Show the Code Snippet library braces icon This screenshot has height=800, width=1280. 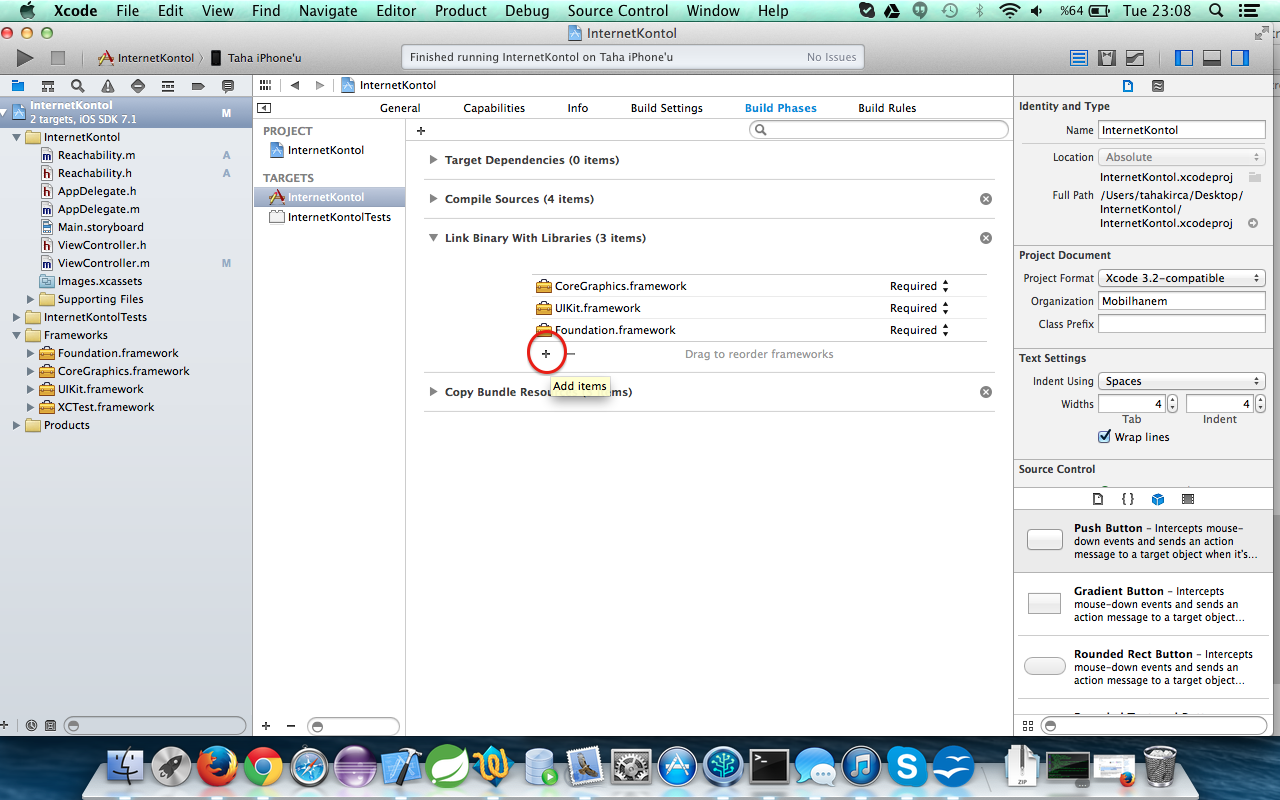[x=1128, y=499]
